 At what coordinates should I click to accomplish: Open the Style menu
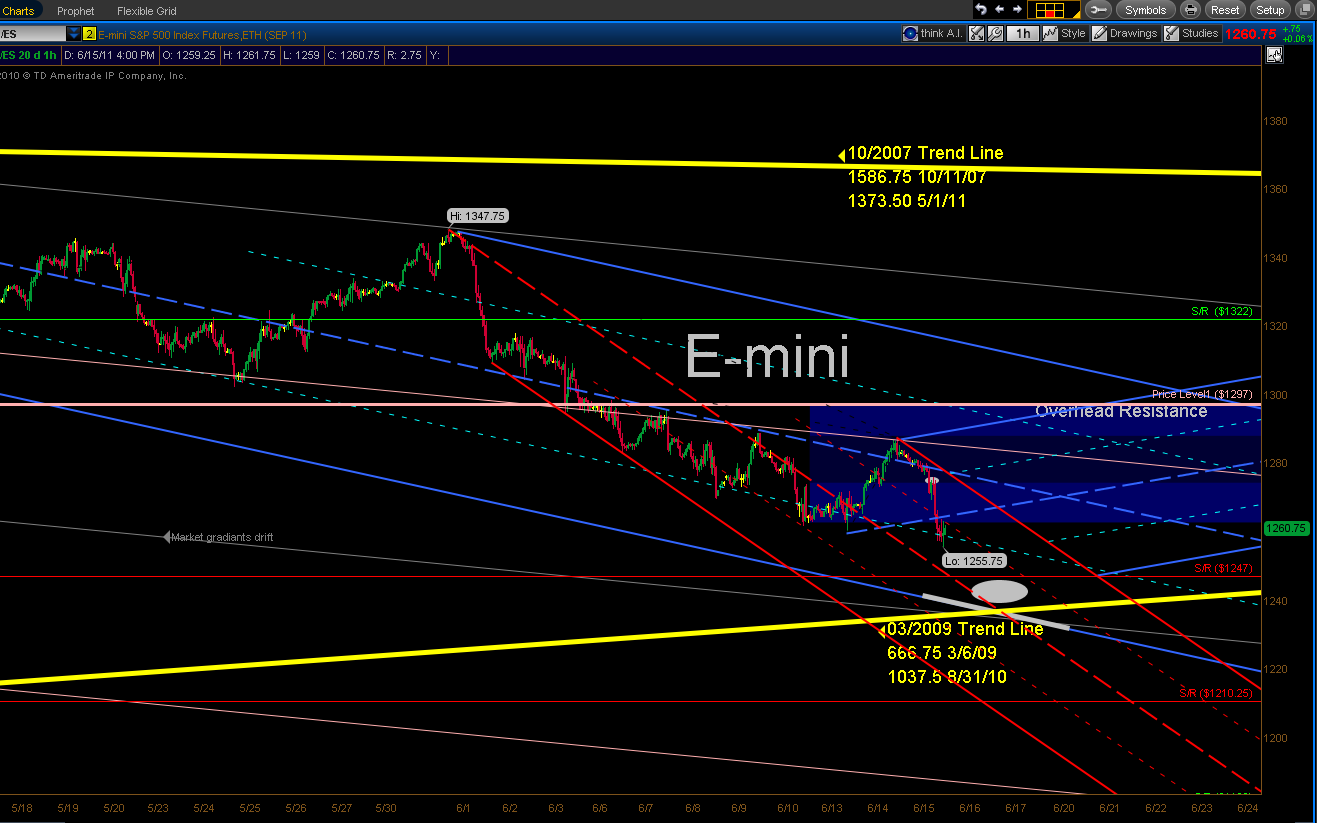[1065, 33]
